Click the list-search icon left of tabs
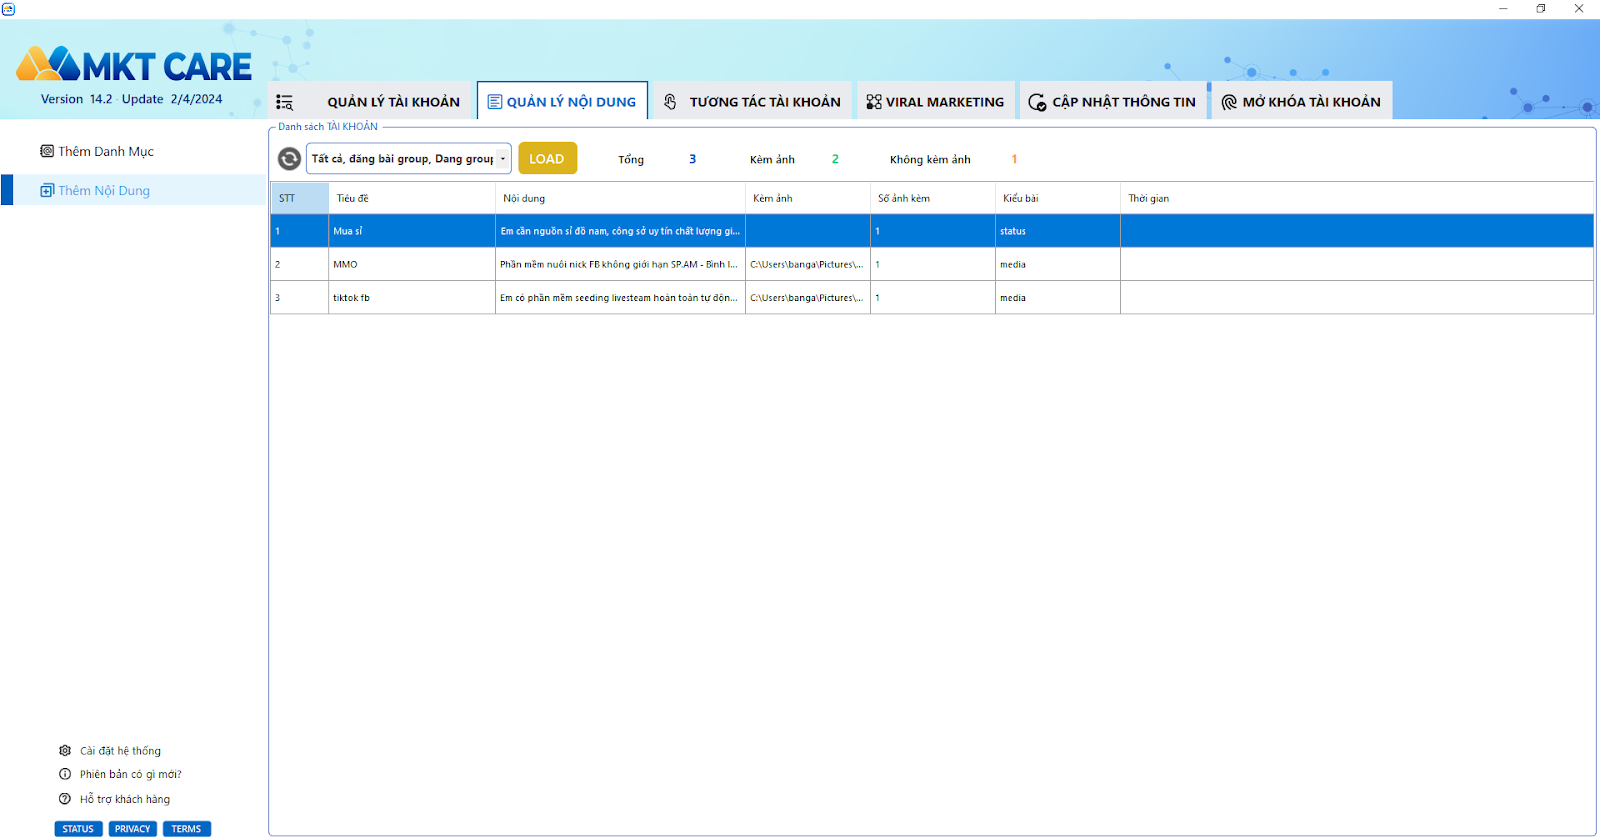The width and height of the screenshot is (1600, 838). pos(285,102)
